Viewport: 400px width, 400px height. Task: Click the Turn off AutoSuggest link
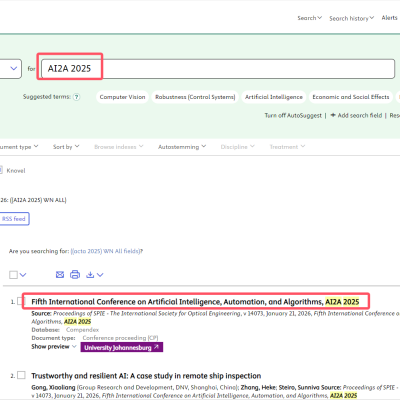tap(293, 115)
